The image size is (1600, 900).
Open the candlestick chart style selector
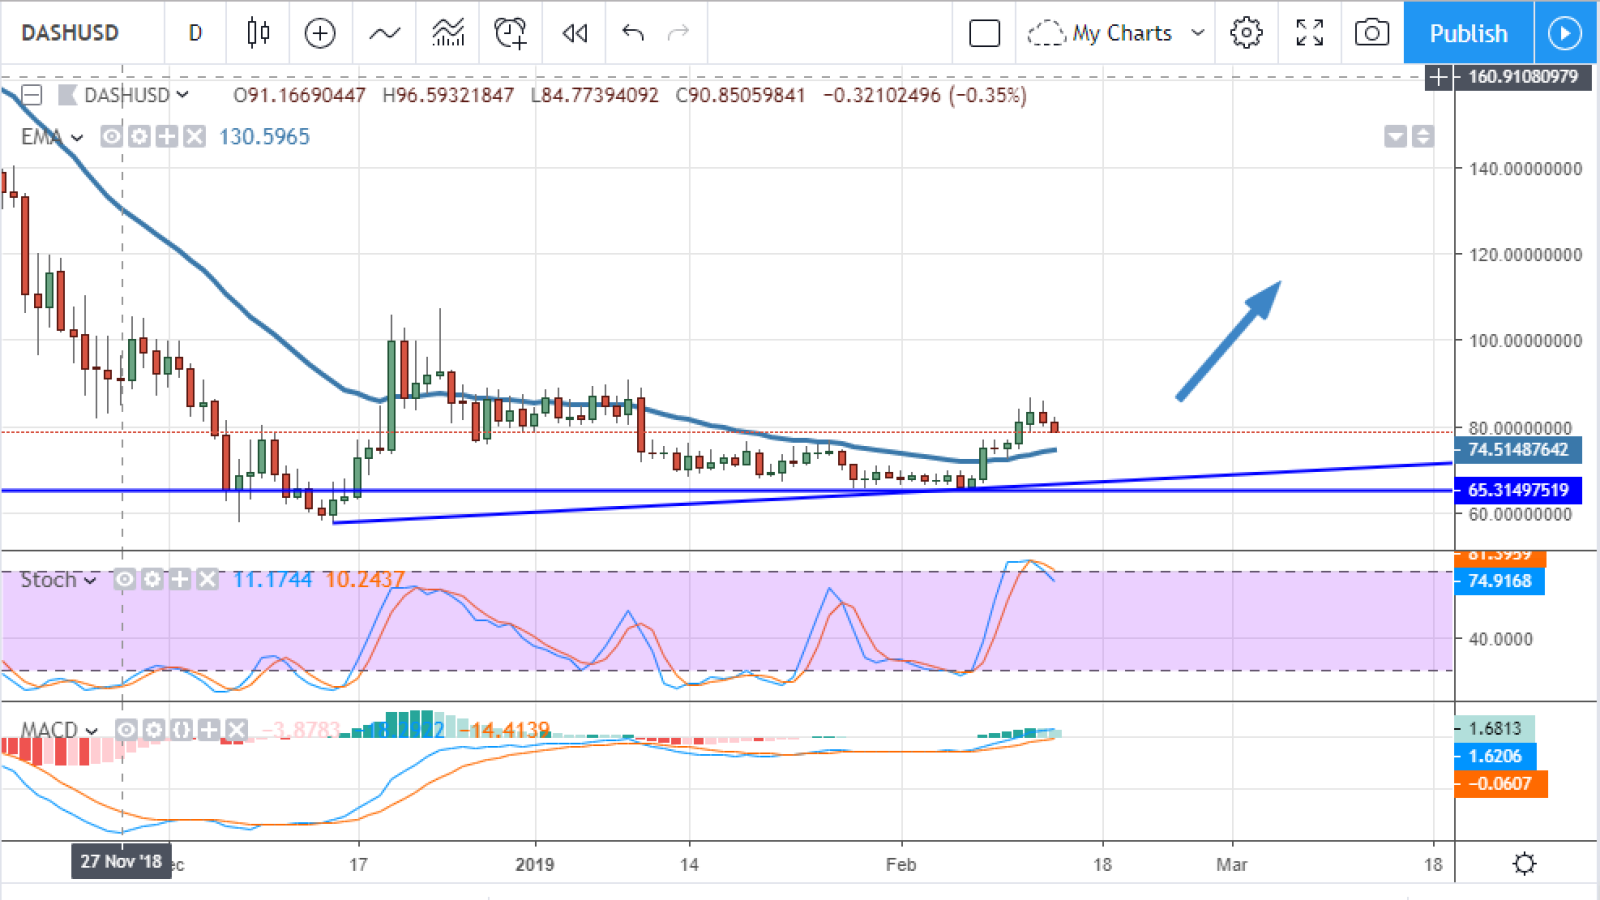click(x=258, y=33)
